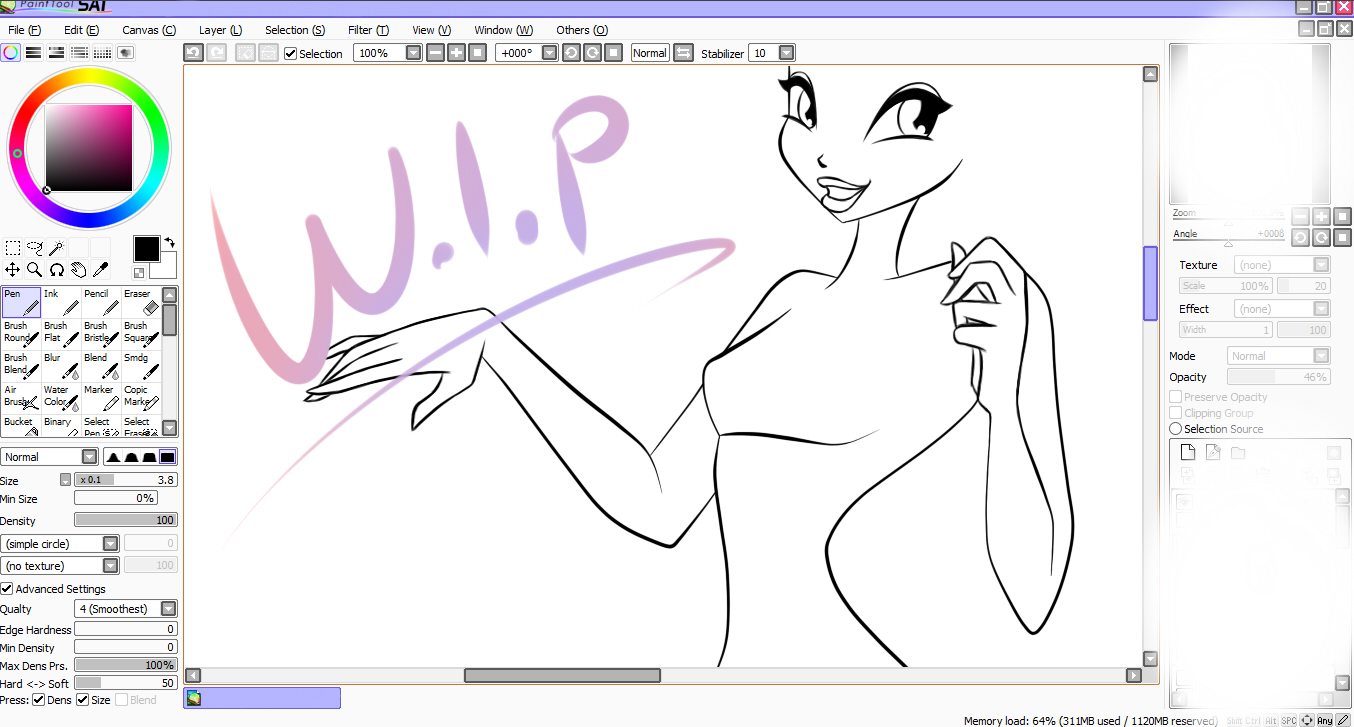Pick the Smdg smudge tool
Screen dimensions: 1354x727
click(x=141, y=366)
